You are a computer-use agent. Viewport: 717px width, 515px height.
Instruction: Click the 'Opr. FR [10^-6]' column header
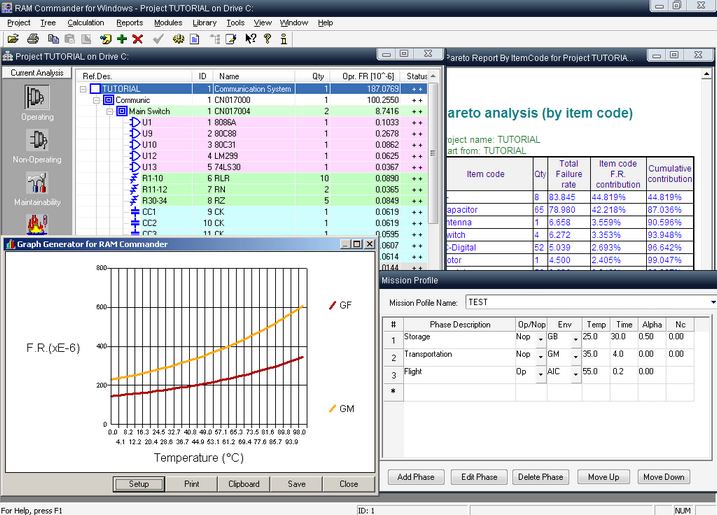[x=368, y=76]
